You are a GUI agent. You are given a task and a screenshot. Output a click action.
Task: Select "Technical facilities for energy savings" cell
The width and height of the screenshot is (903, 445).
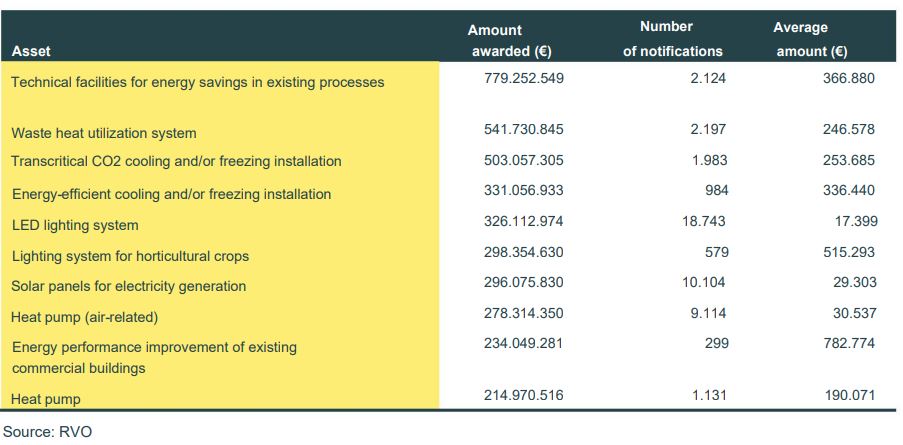coord(197,82)
